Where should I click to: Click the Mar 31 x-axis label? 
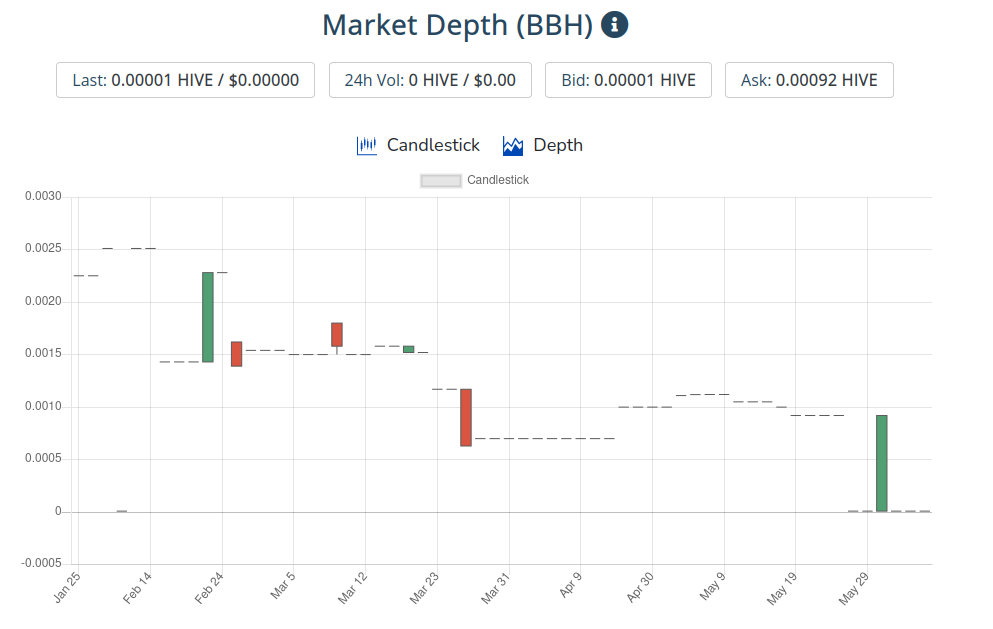[496, 587]
